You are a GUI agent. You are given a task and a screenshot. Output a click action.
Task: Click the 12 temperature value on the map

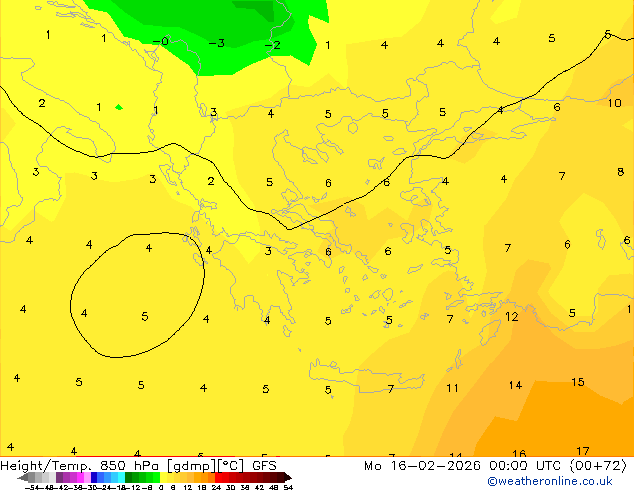[511, 317]
